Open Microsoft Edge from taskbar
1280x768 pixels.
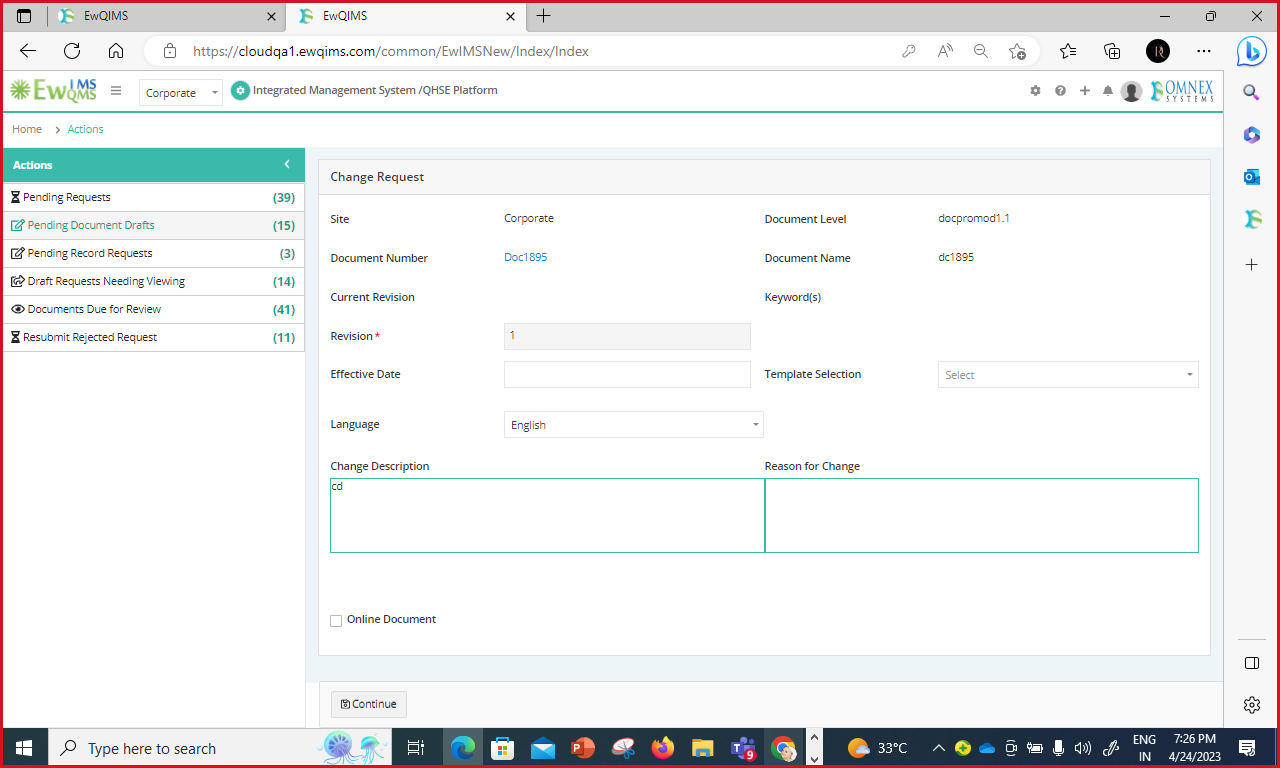click(x=463, y=748)
